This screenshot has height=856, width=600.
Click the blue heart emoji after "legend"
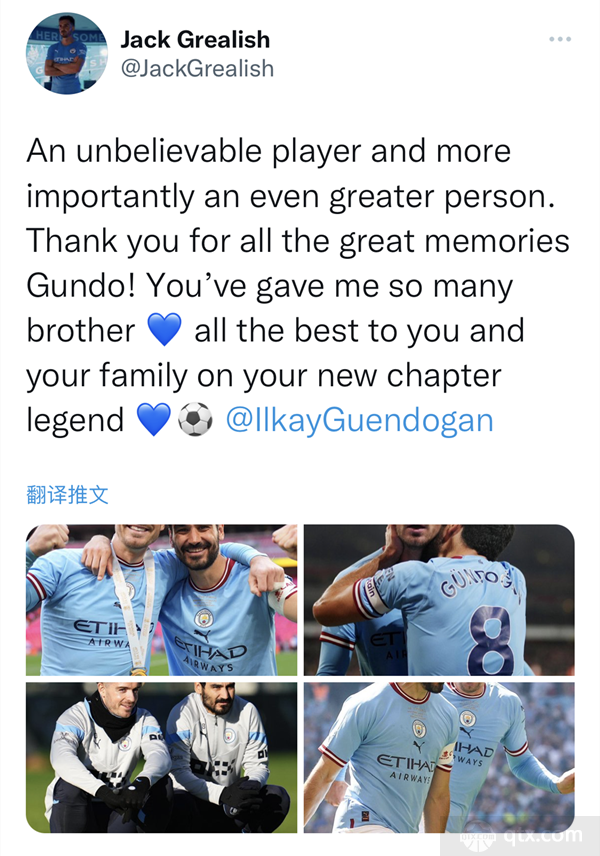click(153, 419)
